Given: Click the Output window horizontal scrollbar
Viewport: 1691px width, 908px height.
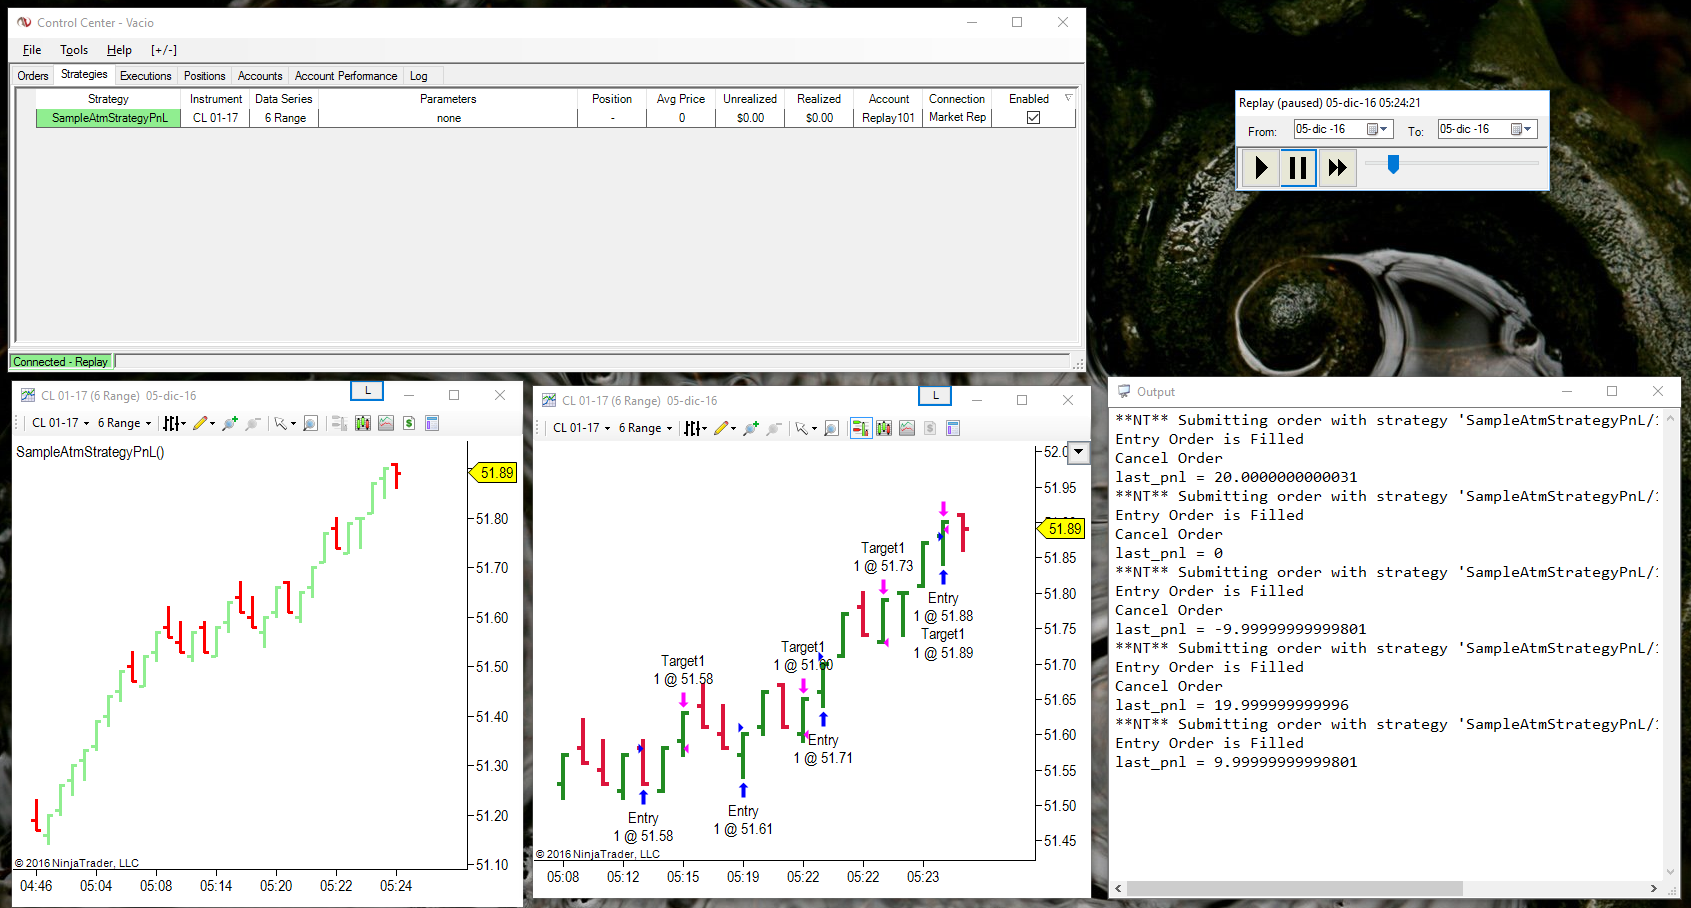Looking at the screenshot, I should pyautogui.click(x=1294, y=888).
